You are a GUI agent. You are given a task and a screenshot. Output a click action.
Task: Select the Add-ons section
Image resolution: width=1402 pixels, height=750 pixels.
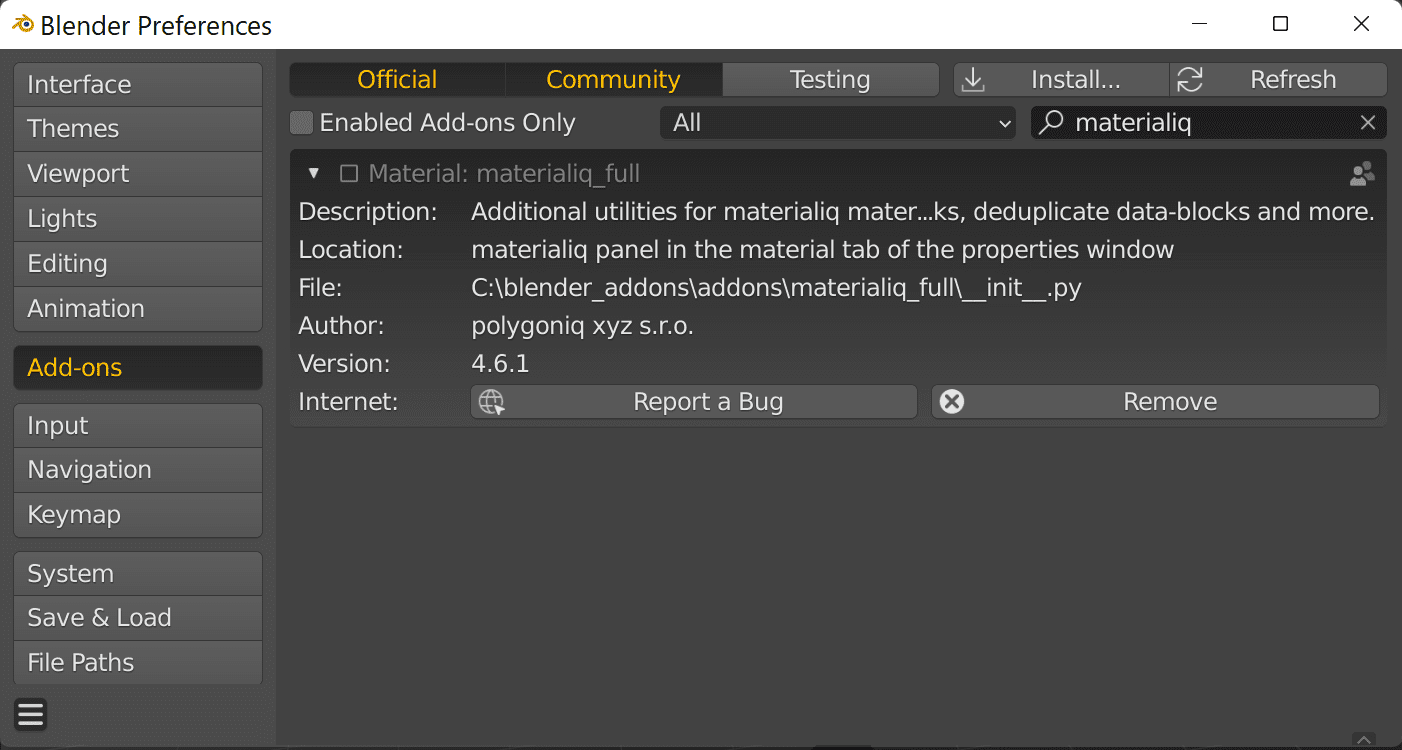pyautogui.click(x=138, y=368)
